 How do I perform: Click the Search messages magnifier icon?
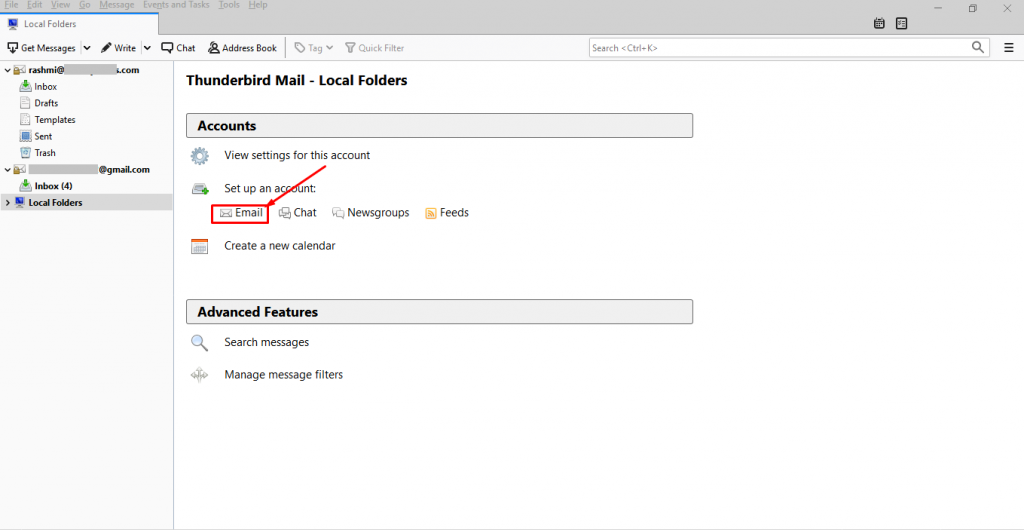199,343
